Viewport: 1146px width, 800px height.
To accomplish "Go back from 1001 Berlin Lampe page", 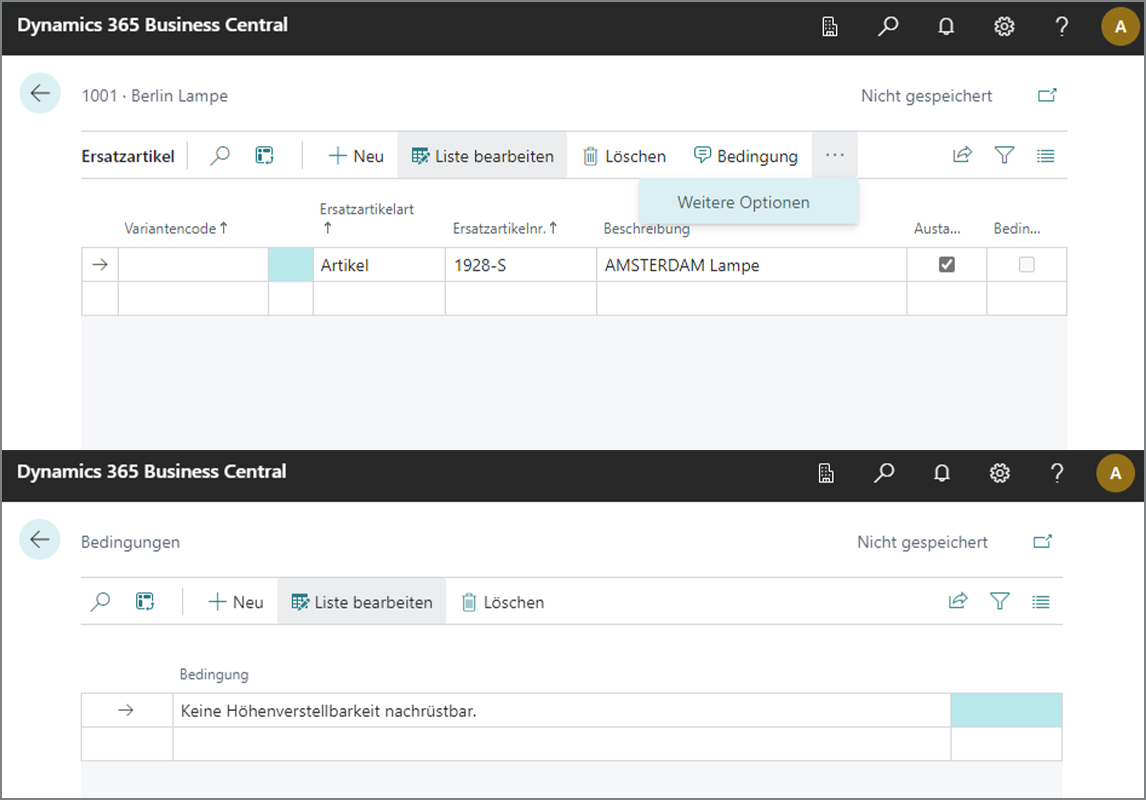I will pos(40,94).
